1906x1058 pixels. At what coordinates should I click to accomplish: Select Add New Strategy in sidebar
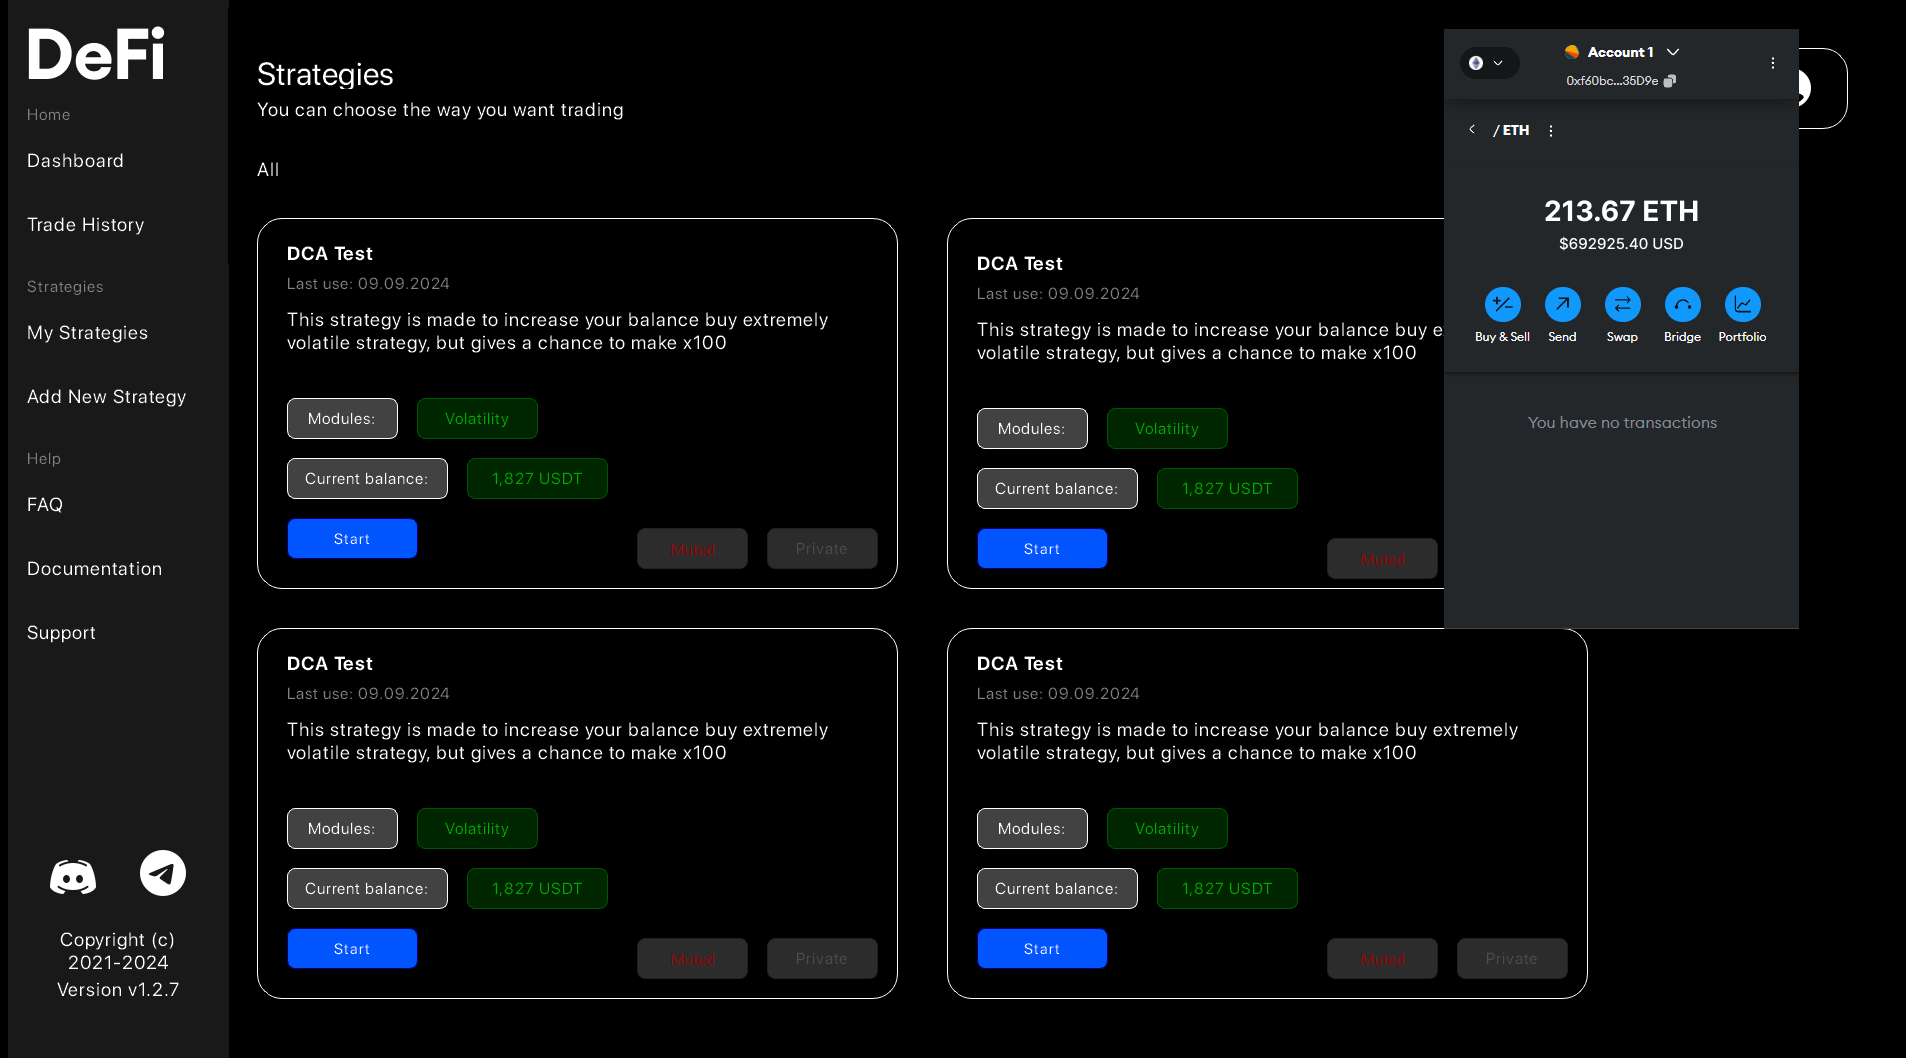pos(106,397)
